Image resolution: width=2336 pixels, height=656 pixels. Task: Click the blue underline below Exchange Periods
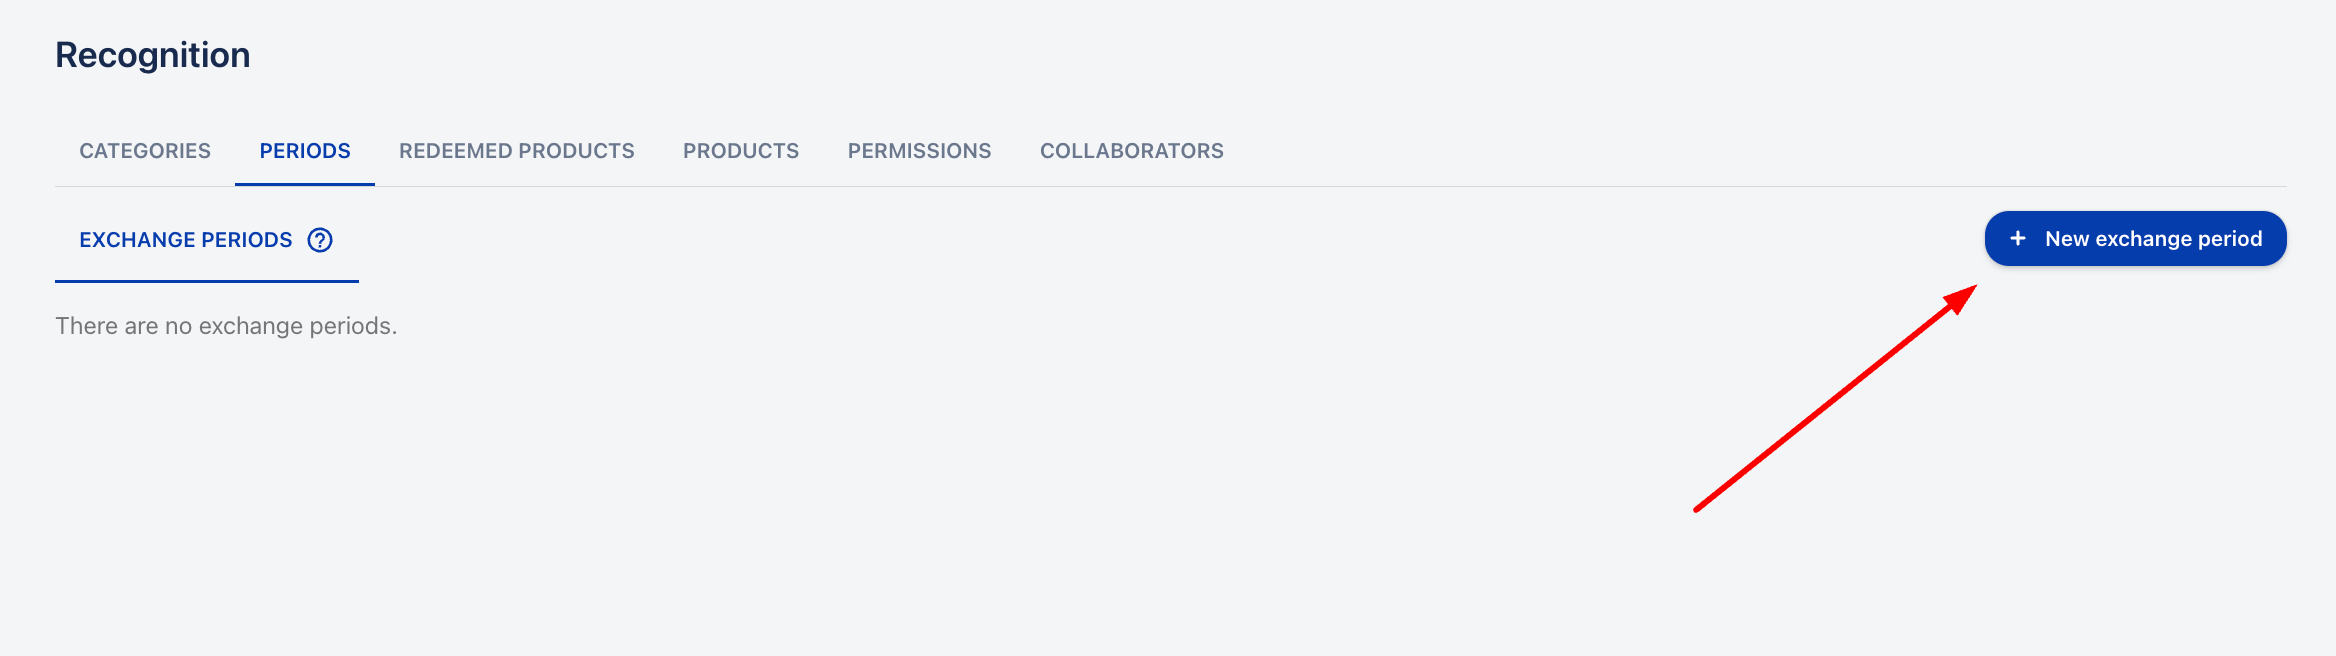(207, 281)
